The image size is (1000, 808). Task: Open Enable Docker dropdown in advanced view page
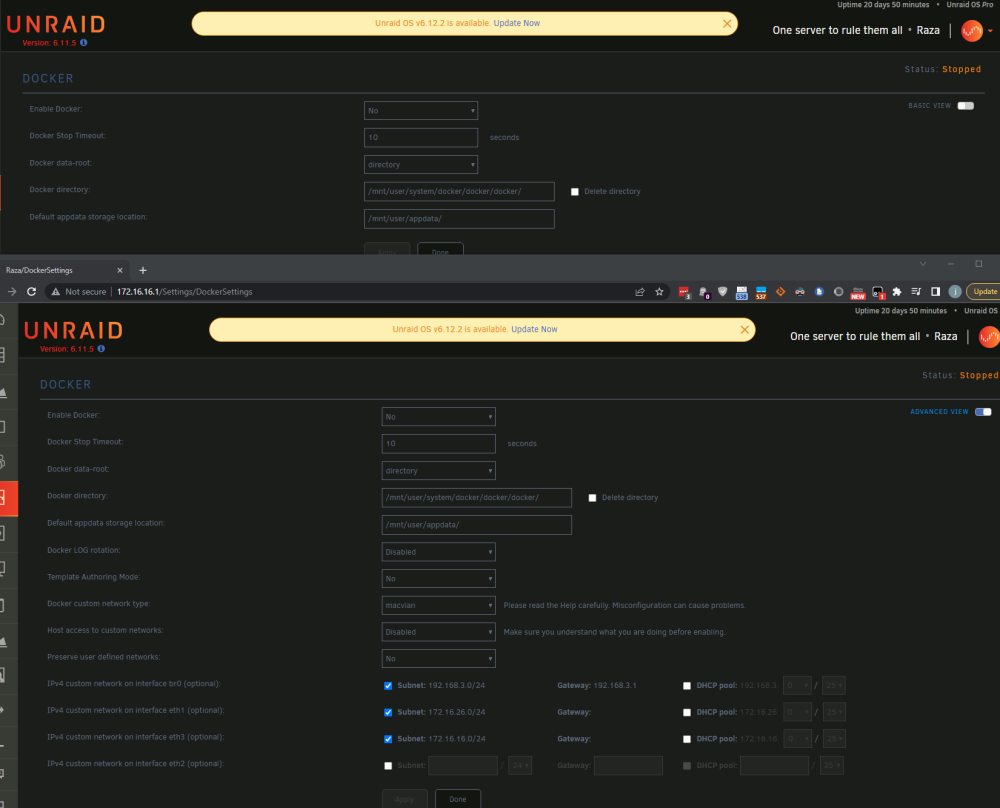coord(439,416)
